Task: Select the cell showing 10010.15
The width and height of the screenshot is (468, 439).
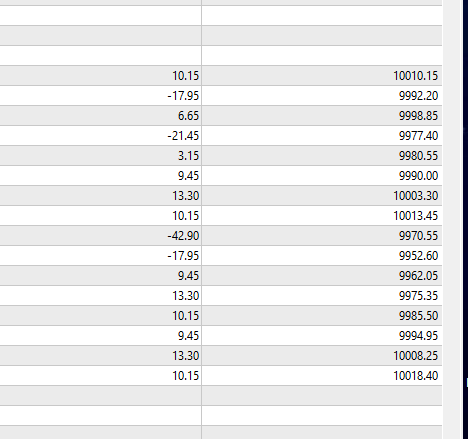Action: pyautogui.click(x=322, y=76)
